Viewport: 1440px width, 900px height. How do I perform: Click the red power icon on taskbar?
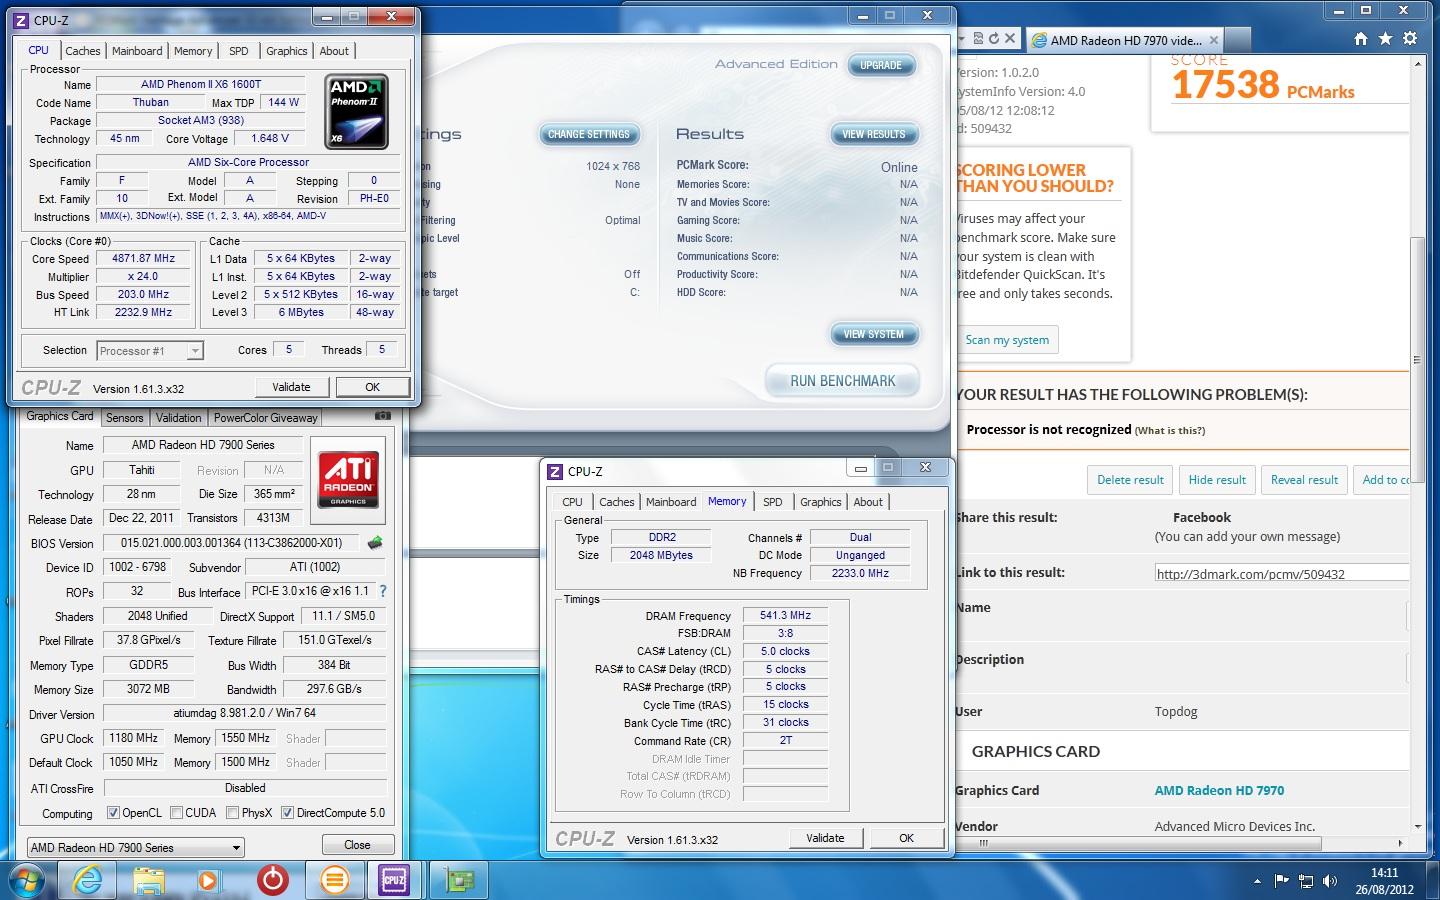click(272, 880)
